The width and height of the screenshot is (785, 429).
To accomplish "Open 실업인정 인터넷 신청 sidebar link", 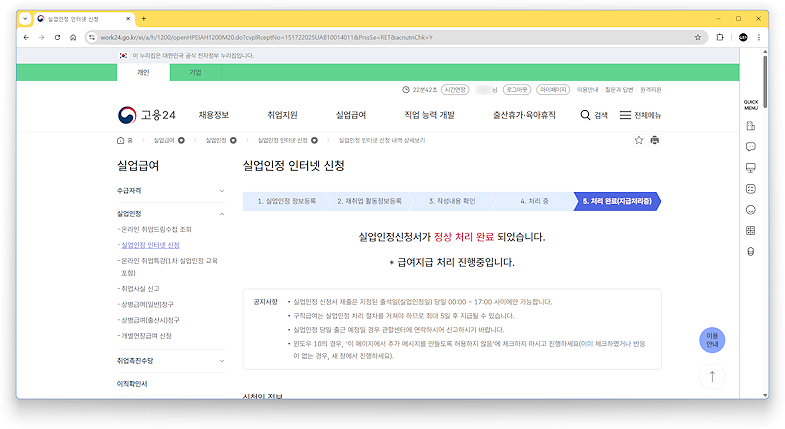I will pos(150,245).
